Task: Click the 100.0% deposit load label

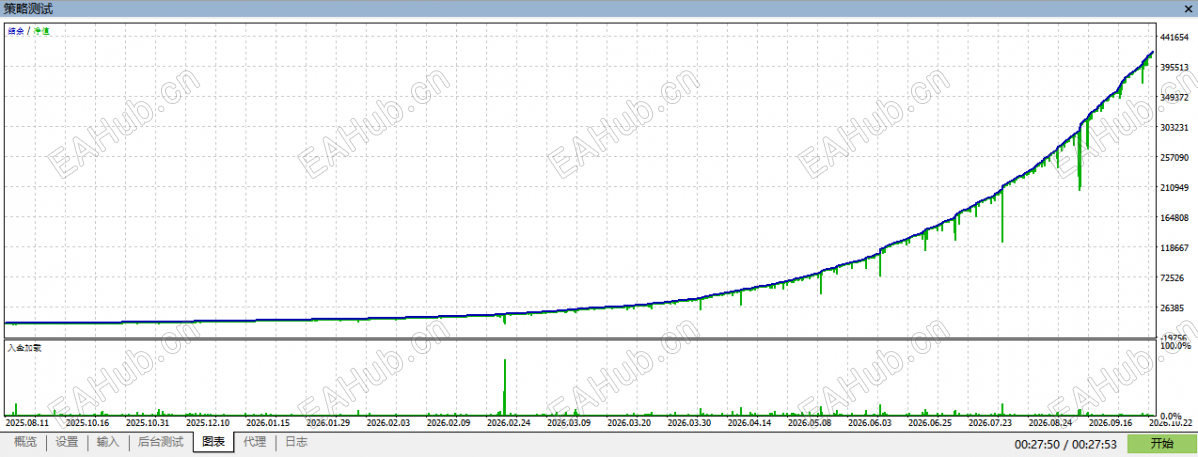Action: [1175, 346]
